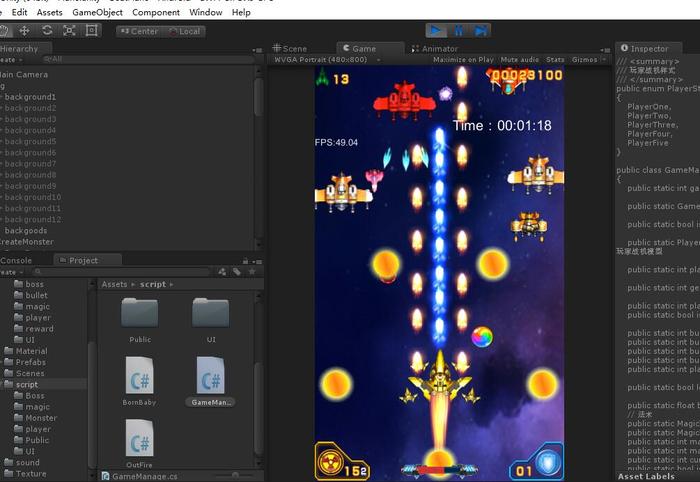Click Search by Type icon in Project
This screenshot has width=700, height=482.
[222, 272]
